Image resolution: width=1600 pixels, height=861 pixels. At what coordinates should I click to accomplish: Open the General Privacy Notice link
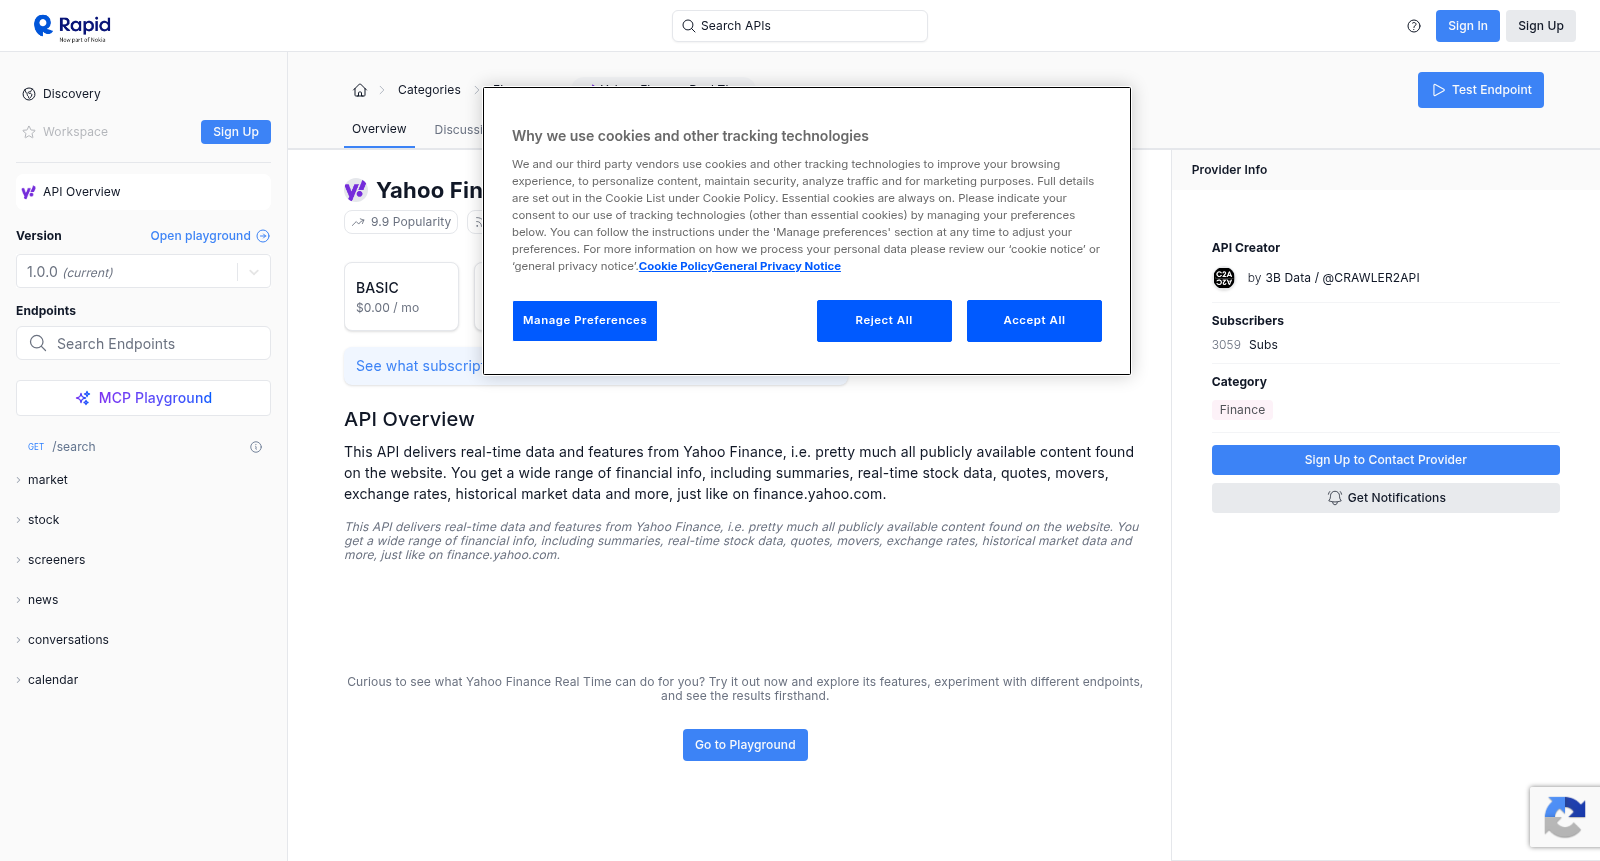777,266
